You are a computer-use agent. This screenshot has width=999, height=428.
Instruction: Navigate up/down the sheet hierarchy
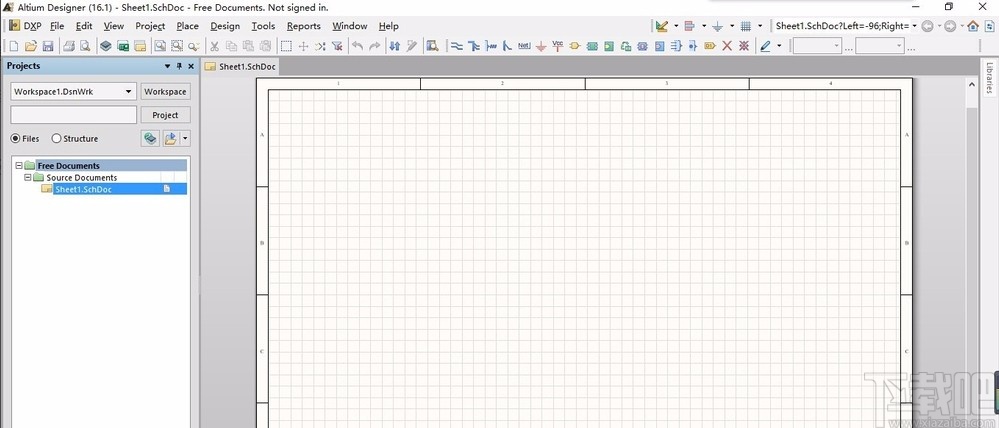click(395, 46)
